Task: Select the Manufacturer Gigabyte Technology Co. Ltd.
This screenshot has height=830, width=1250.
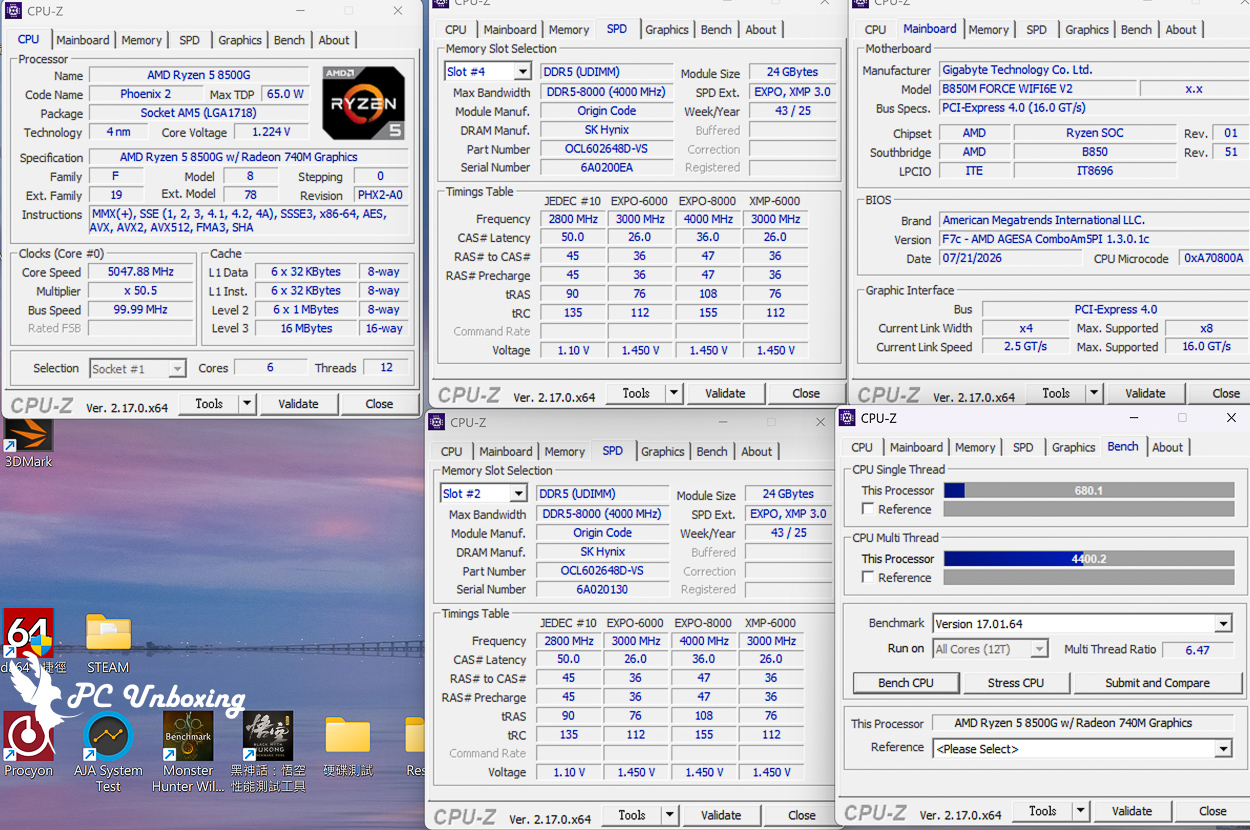Action: [1093, 70]
